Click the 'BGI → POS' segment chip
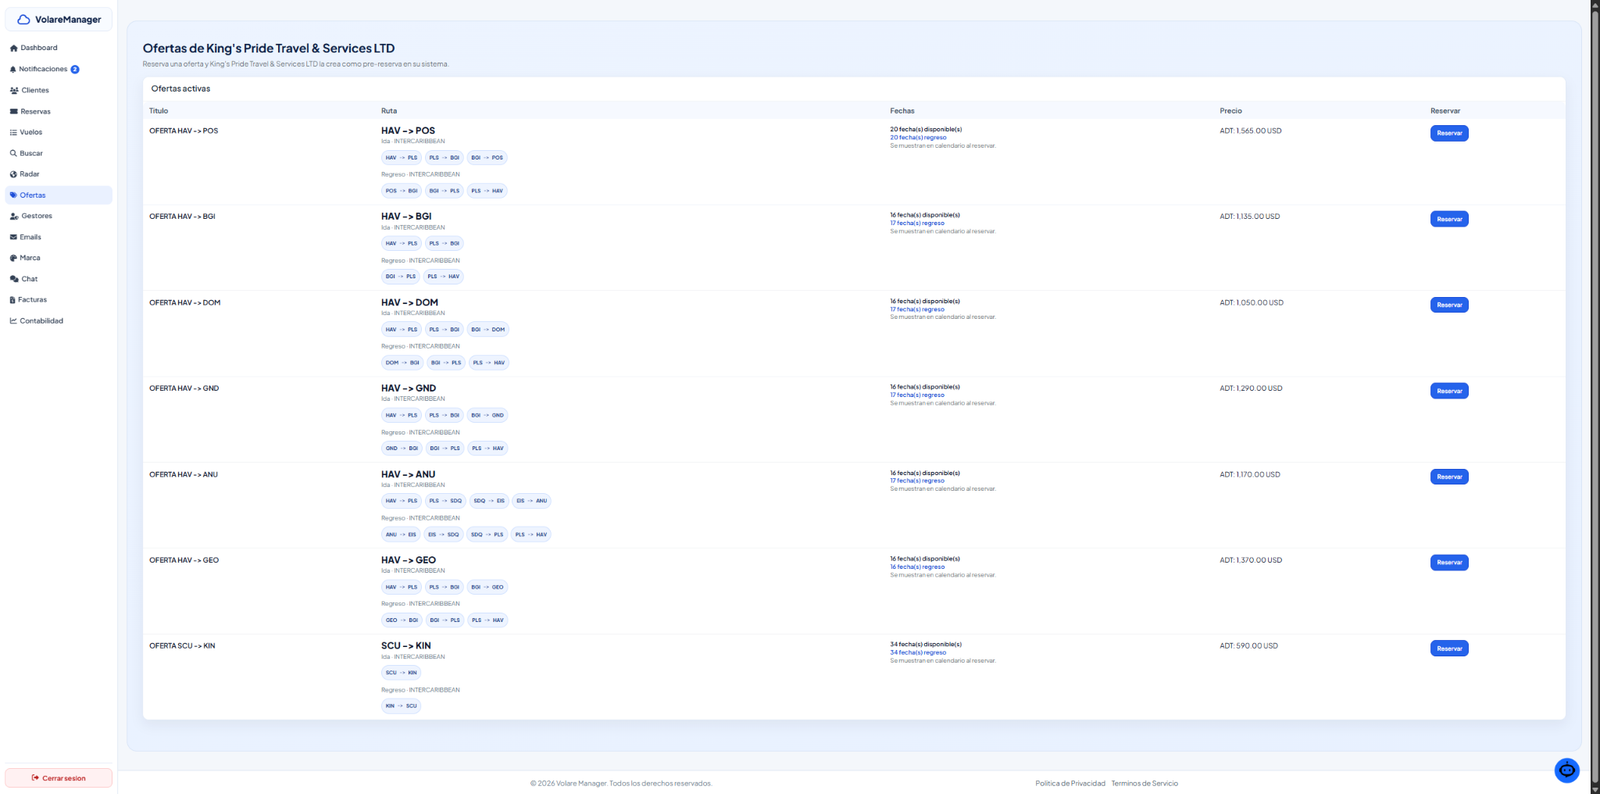Image resolution: width=1600 pixels, height=794 pixels. [x=487, y=158]
